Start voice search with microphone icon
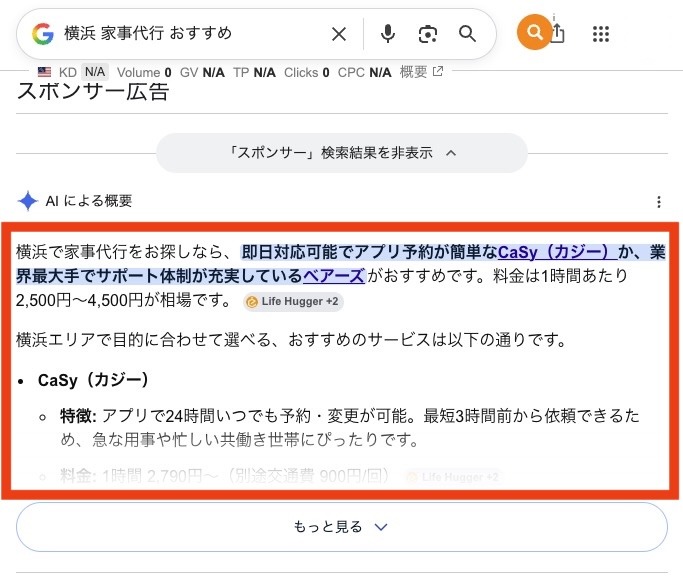The height and width of the screenshot is (583, 683). click(388, 34)
